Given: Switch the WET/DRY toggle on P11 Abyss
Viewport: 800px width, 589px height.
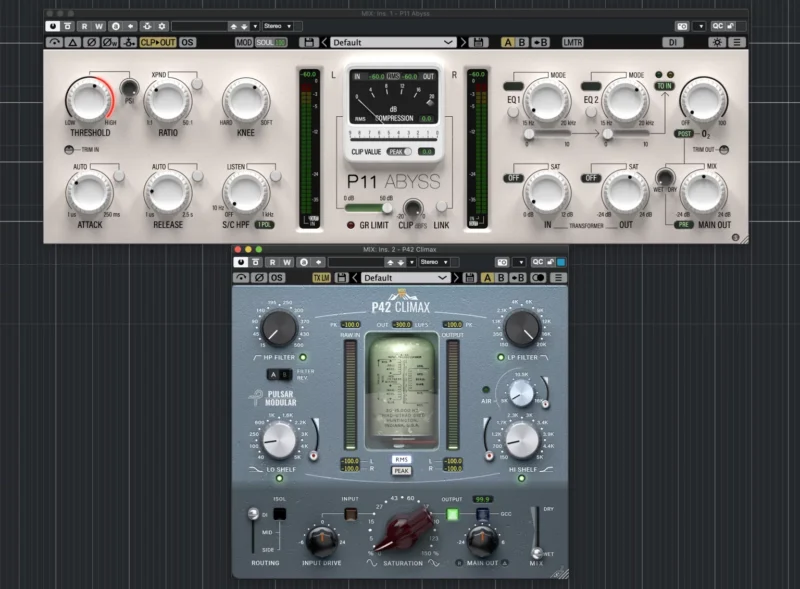Looking at the screenshot, I should coord(664,179).
